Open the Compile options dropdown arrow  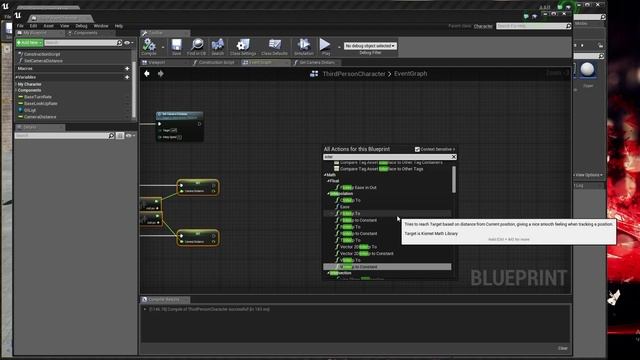[x=162, y=47]
